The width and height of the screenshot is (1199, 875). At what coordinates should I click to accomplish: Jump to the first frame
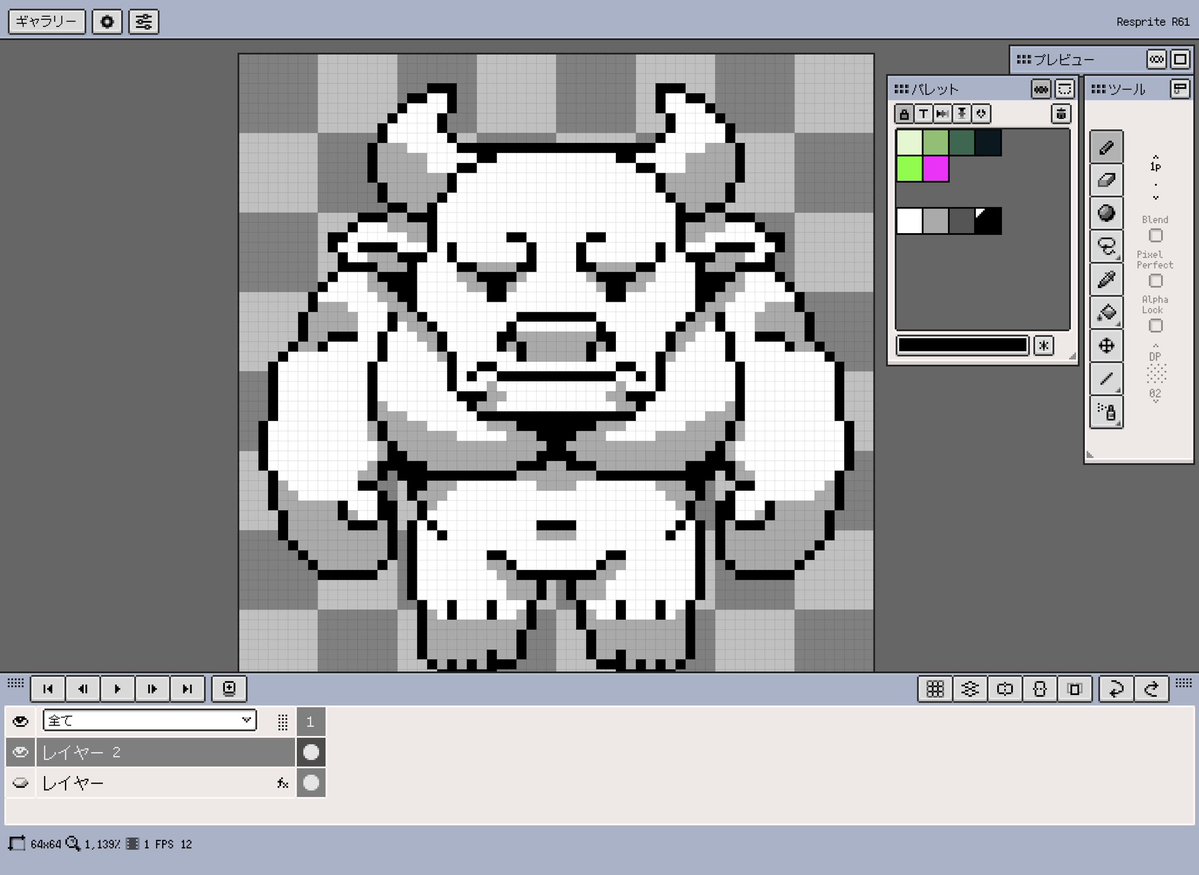click(47, 688)
